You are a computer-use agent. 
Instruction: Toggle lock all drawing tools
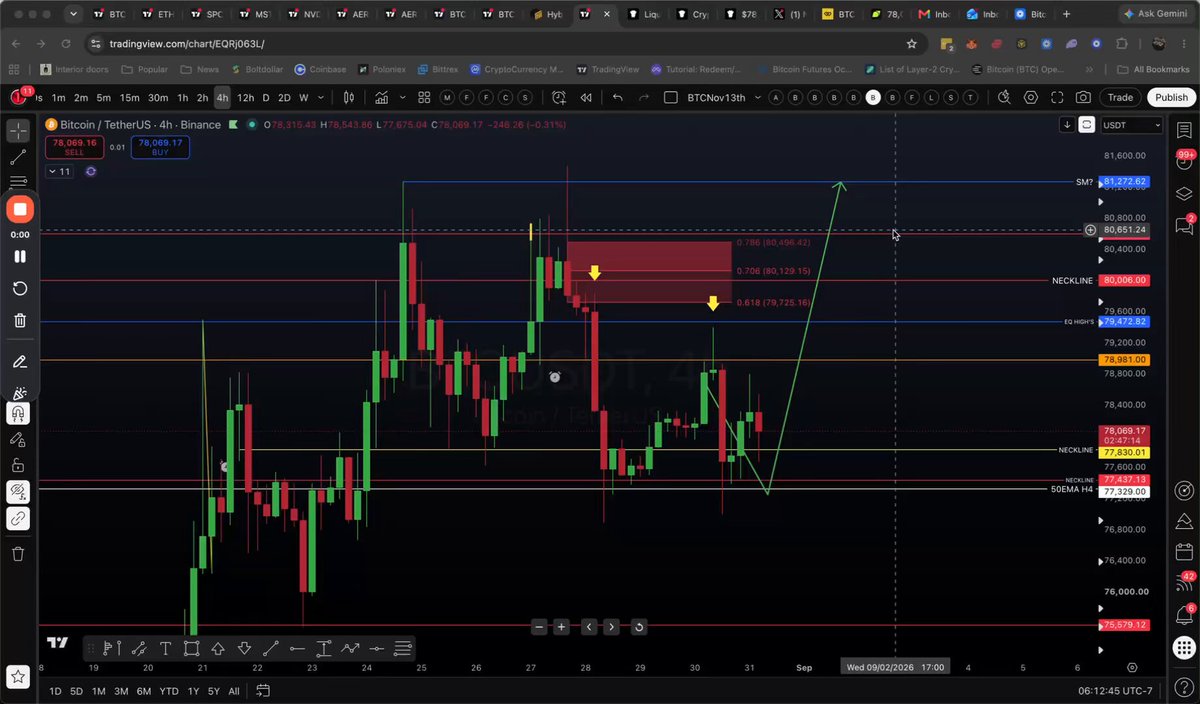pos(18,465)
